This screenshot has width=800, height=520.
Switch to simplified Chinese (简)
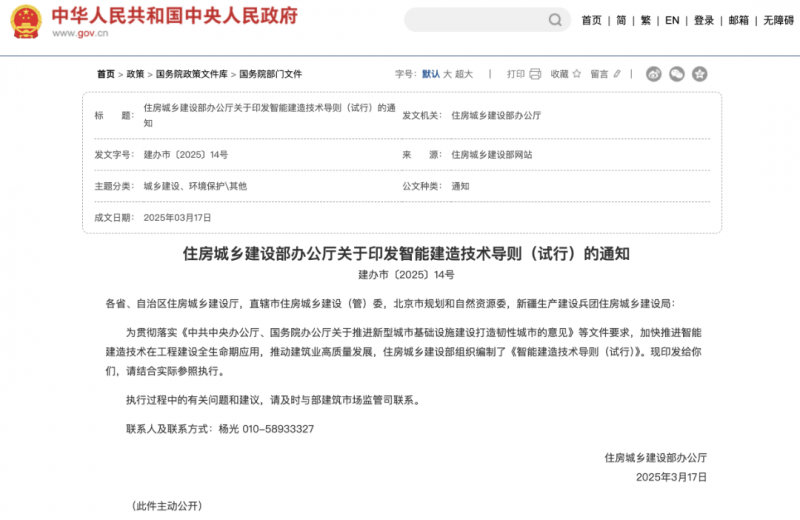pos(621,20)
